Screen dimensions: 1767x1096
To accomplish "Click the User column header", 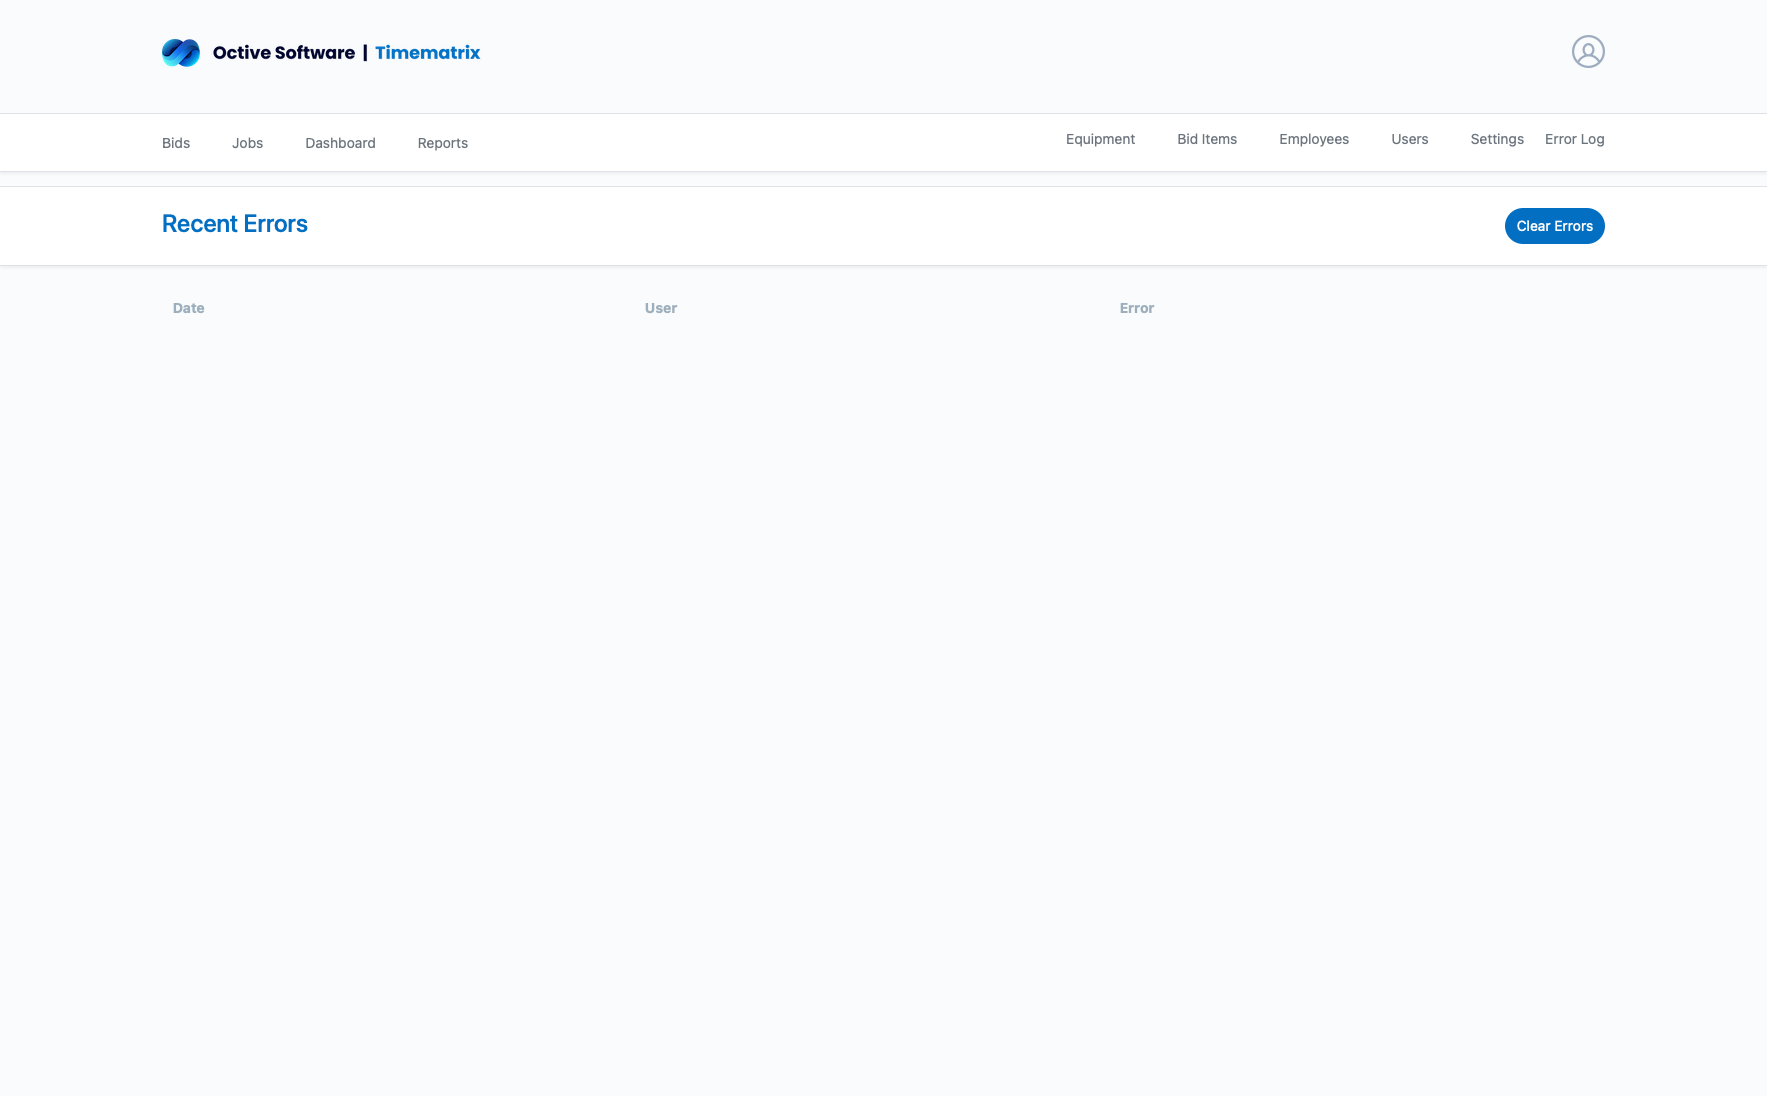I will point(660,308).
